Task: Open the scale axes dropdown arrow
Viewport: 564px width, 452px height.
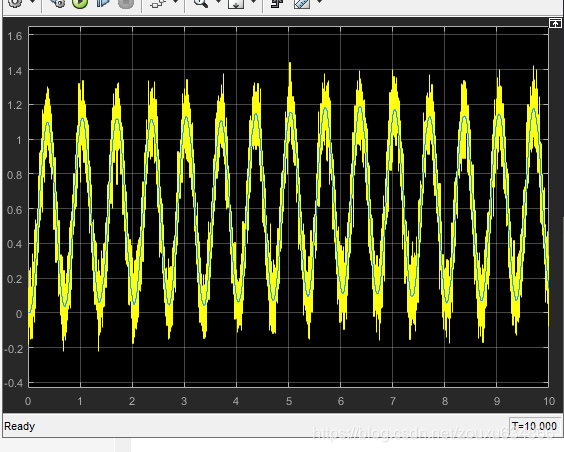Action: tap(253, 2)
